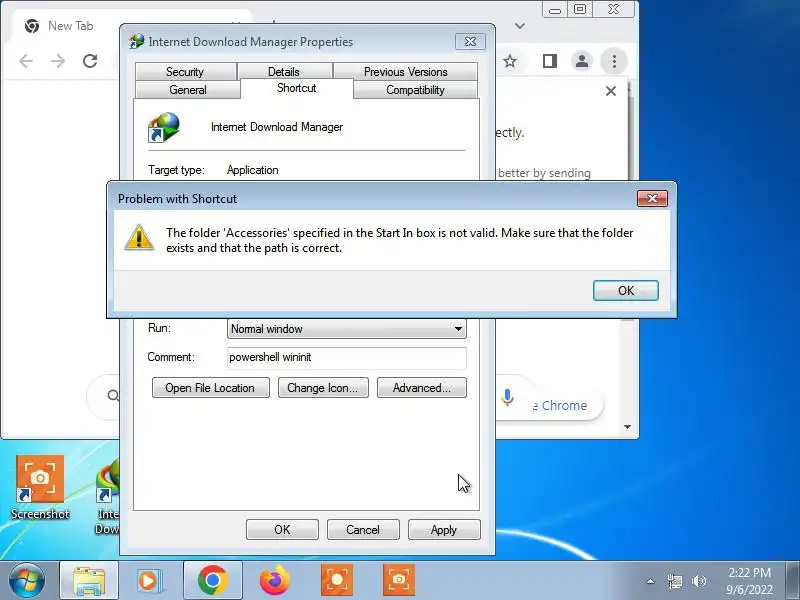The image size is (800, 600).
Task: Switch to the Security tab
Action: pyautogui.click(x=185, y=72)
